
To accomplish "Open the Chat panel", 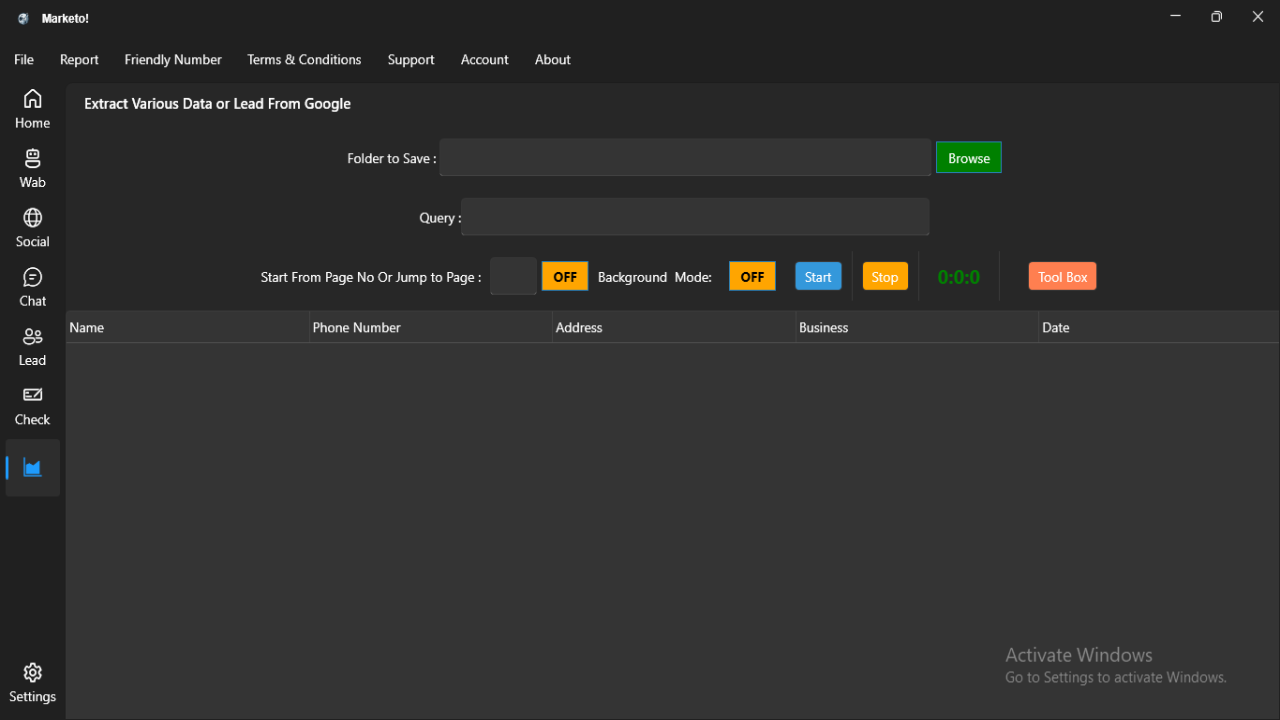I will point(32,285).
